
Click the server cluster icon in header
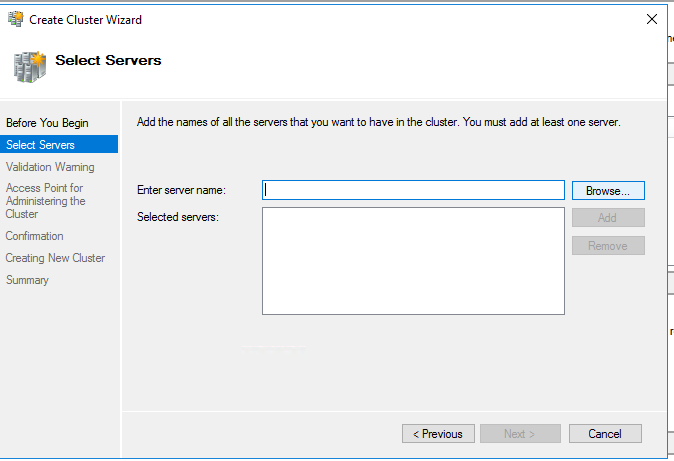coord(29,65)
